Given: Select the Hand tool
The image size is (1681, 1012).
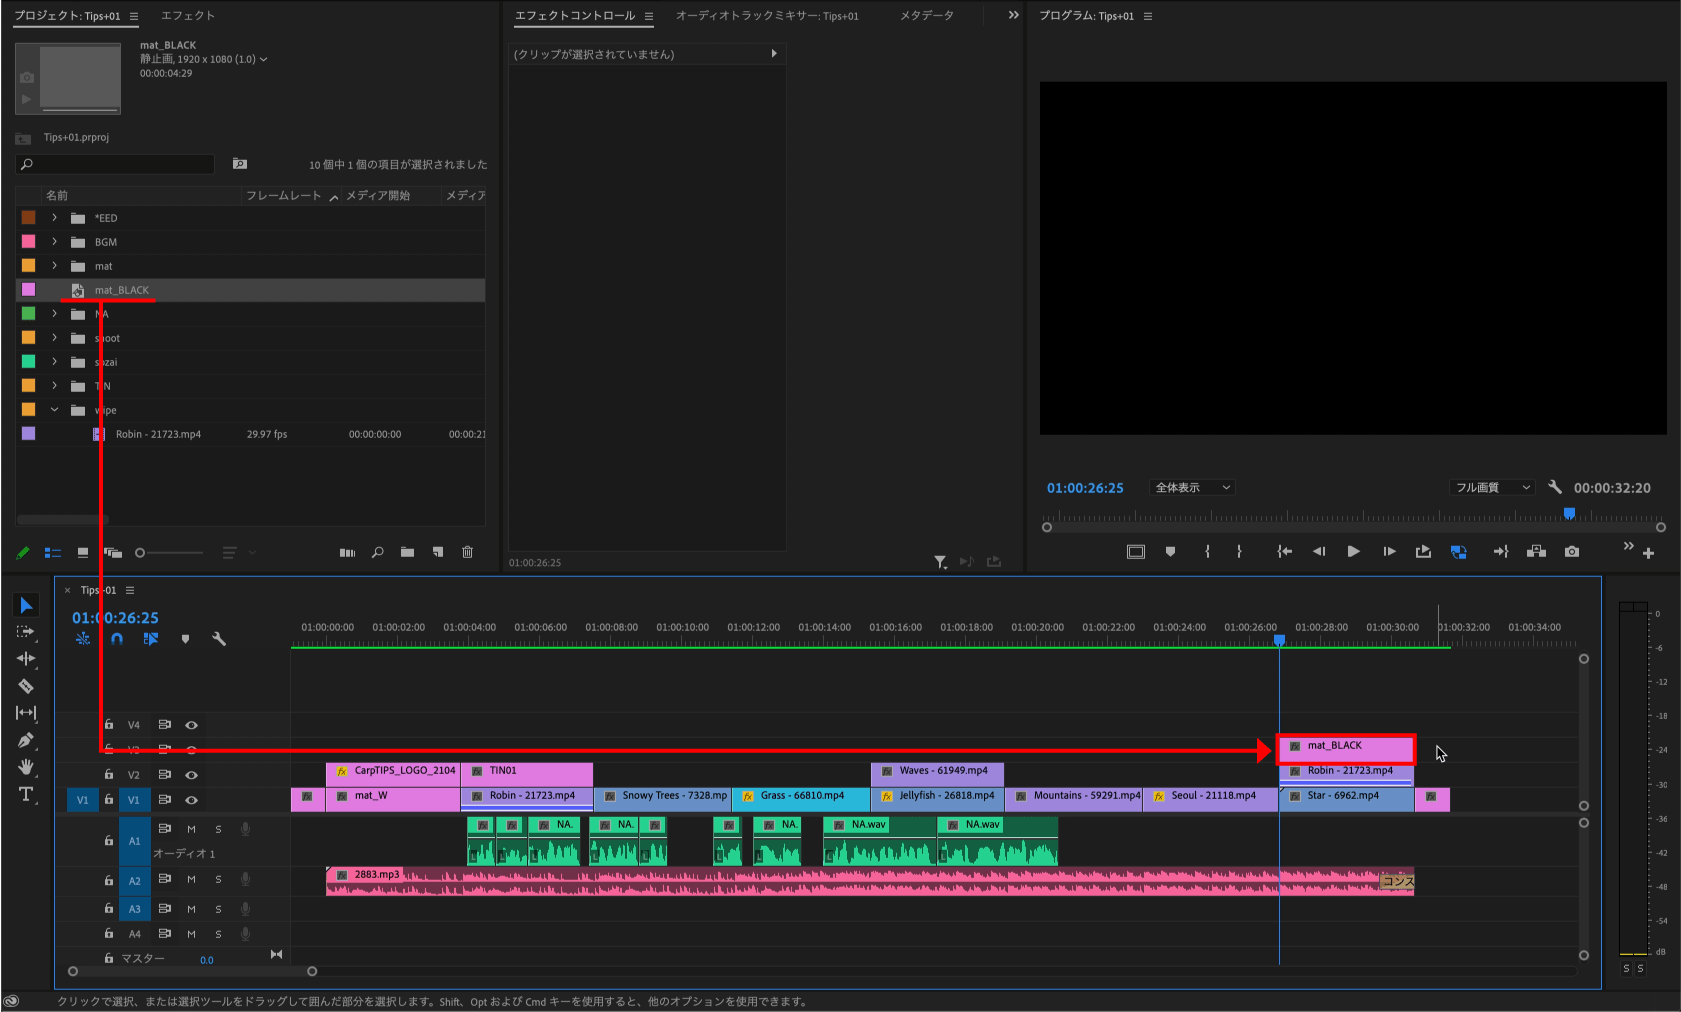Looking at the screenshot, I should 26,767.
